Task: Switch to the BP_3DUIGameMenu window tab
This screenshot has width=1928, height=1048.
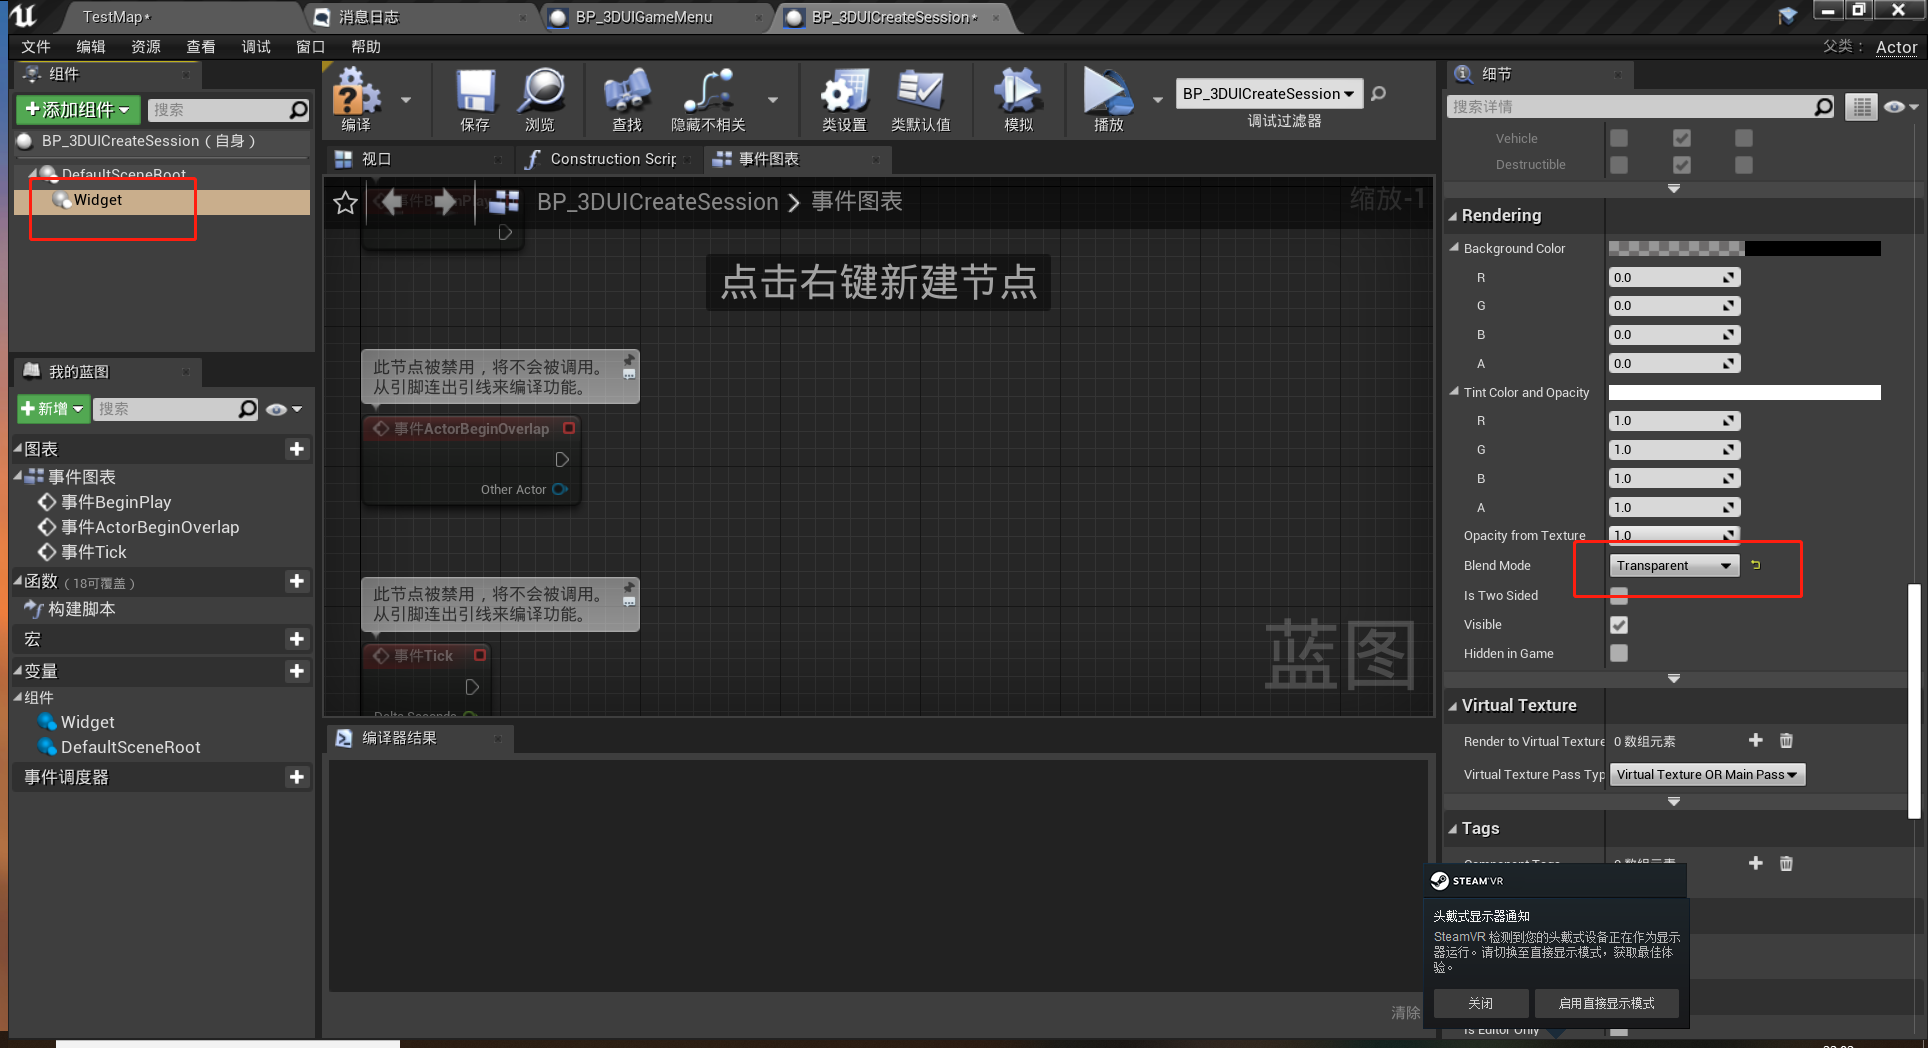Action: click(x=645, y=16)
